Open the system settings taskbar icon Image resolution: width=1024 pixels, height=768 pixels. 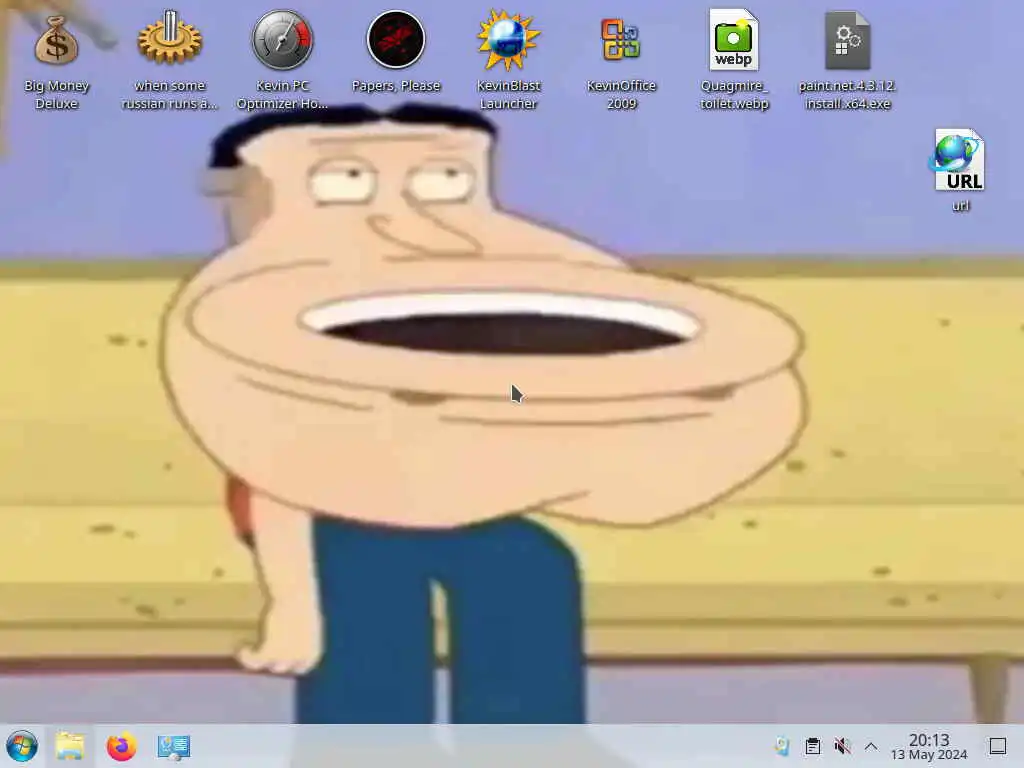click(174, 746)
